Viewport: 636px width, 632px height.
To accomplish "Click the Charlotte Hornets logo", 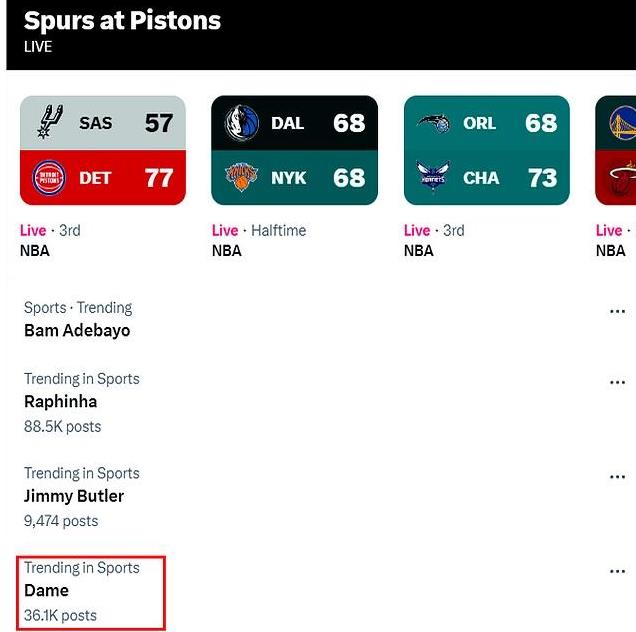I will (433, 178).
